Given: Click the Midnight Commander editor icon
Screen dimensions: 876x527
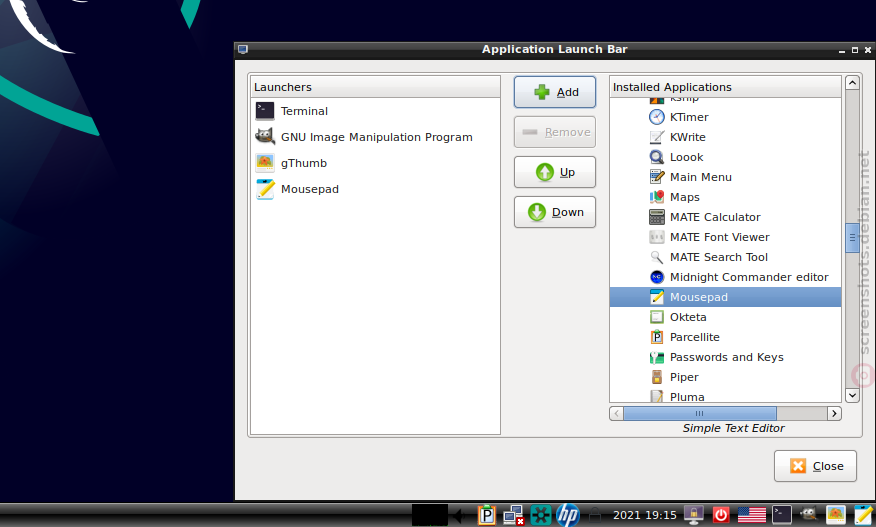Looking at the screenshot, I should point(656,277).
